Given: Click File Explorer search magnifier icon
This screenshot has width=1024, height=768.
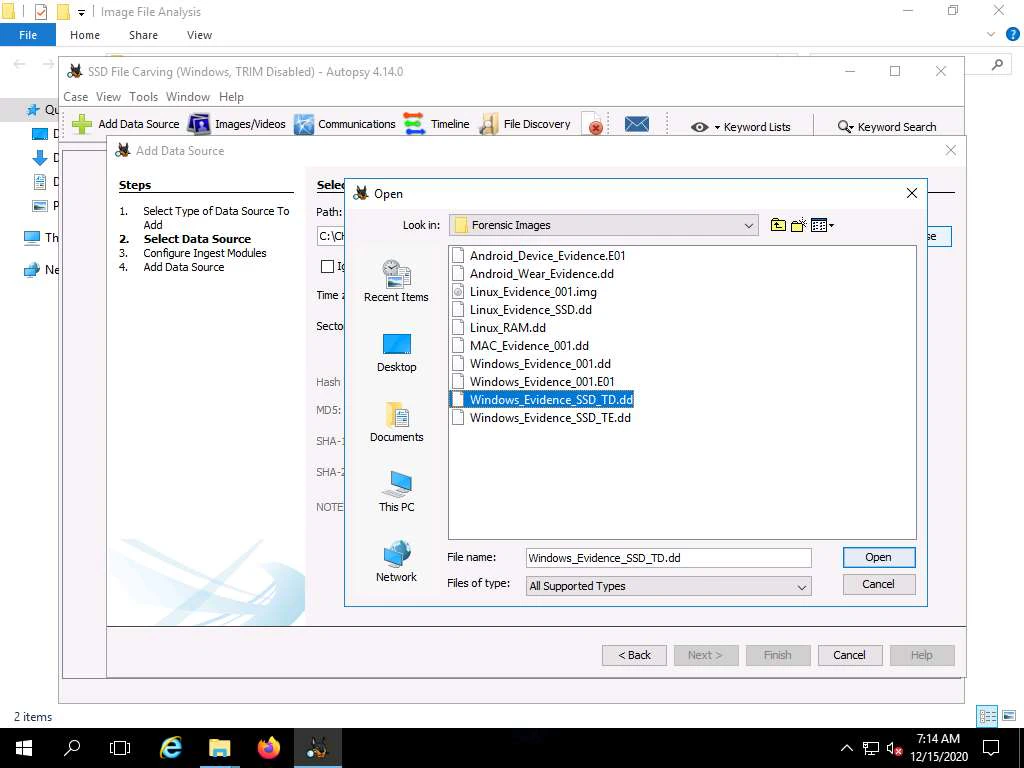Looking at the screenshot, I should (x=997, y=64).
